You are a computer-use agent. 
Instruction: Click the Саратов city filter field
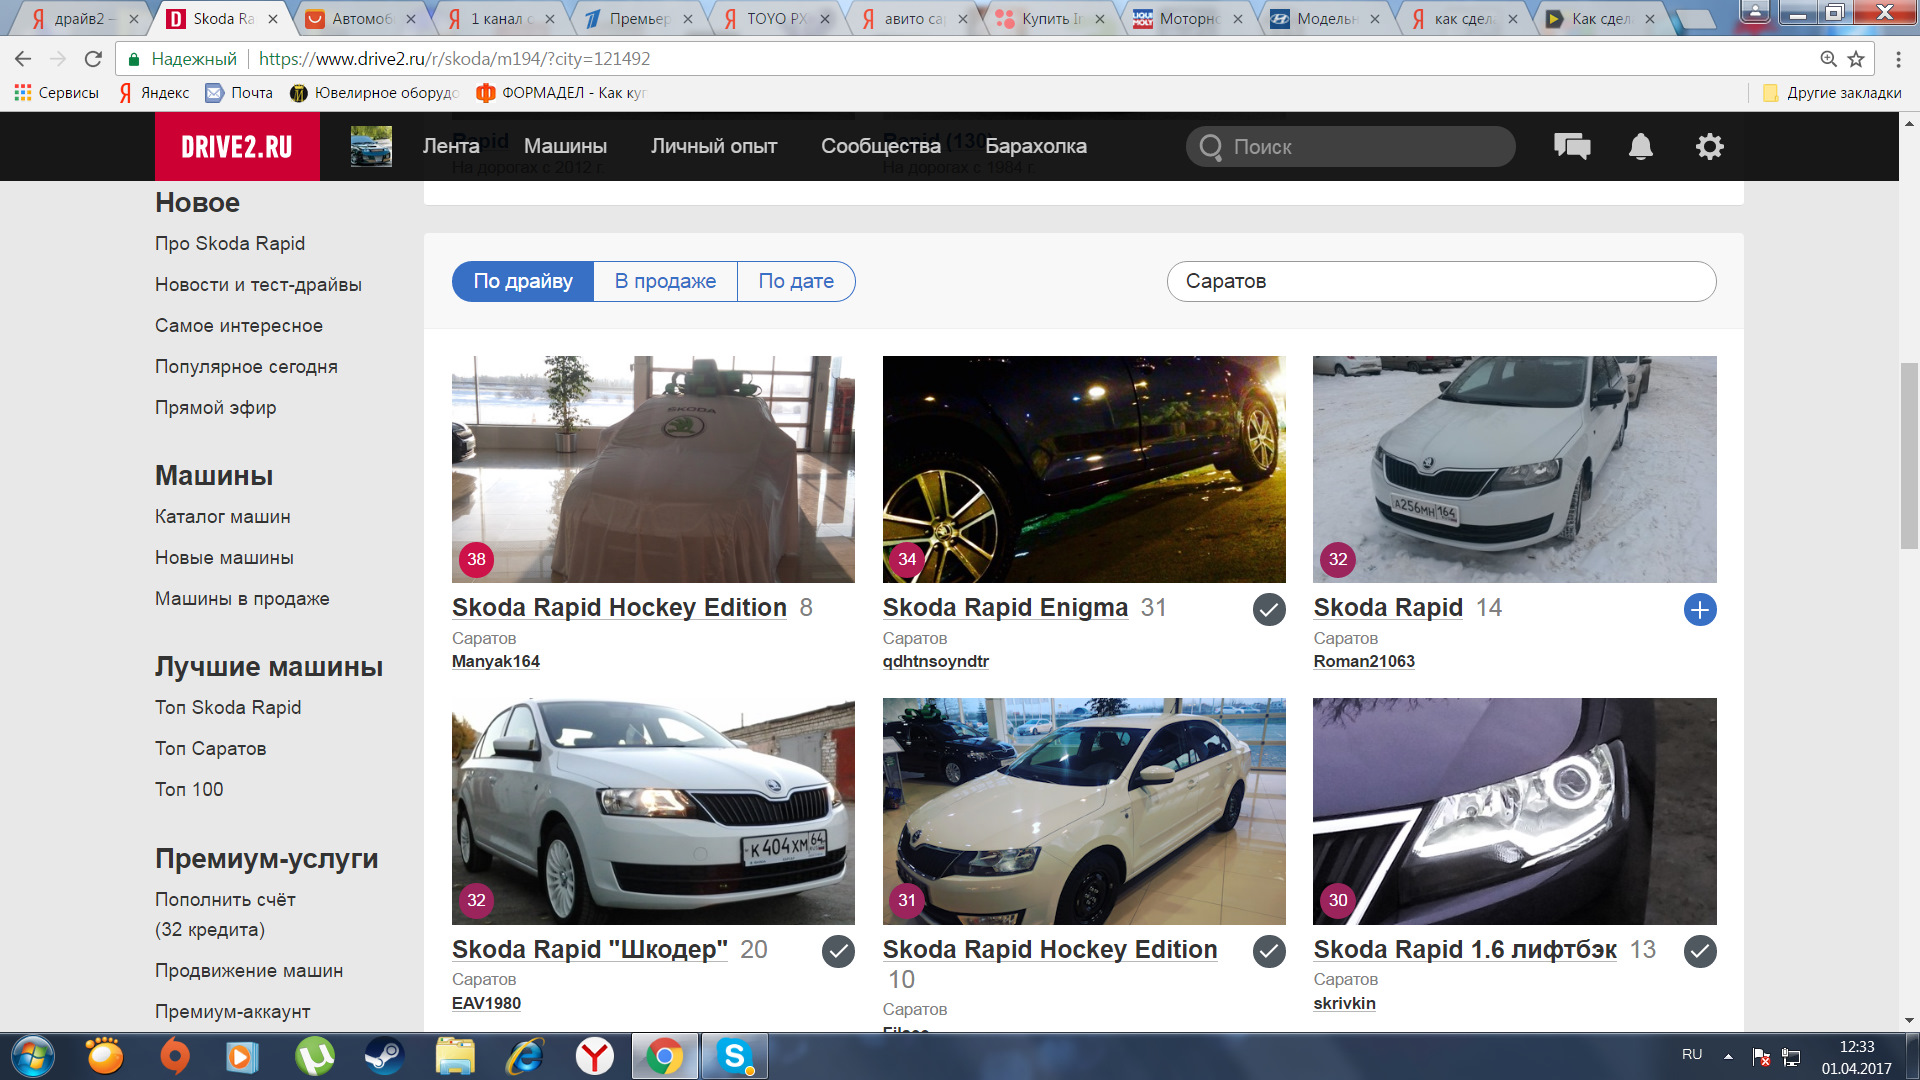(1441, 281)
